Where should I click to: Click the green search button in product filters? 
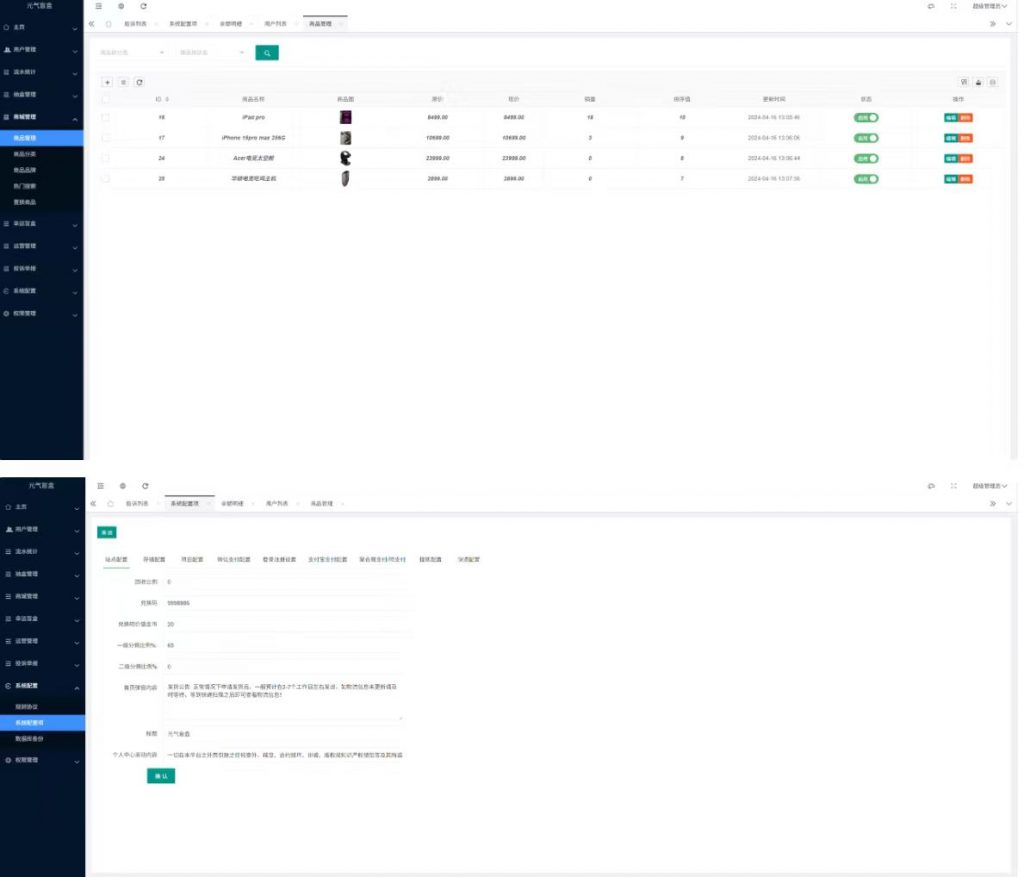coord(267,53)
